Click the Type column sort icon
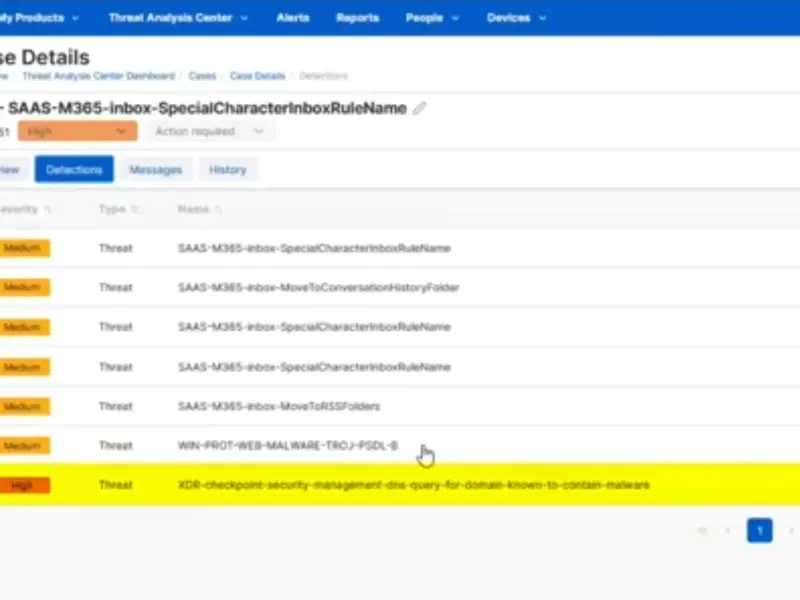 pos(133,210)
